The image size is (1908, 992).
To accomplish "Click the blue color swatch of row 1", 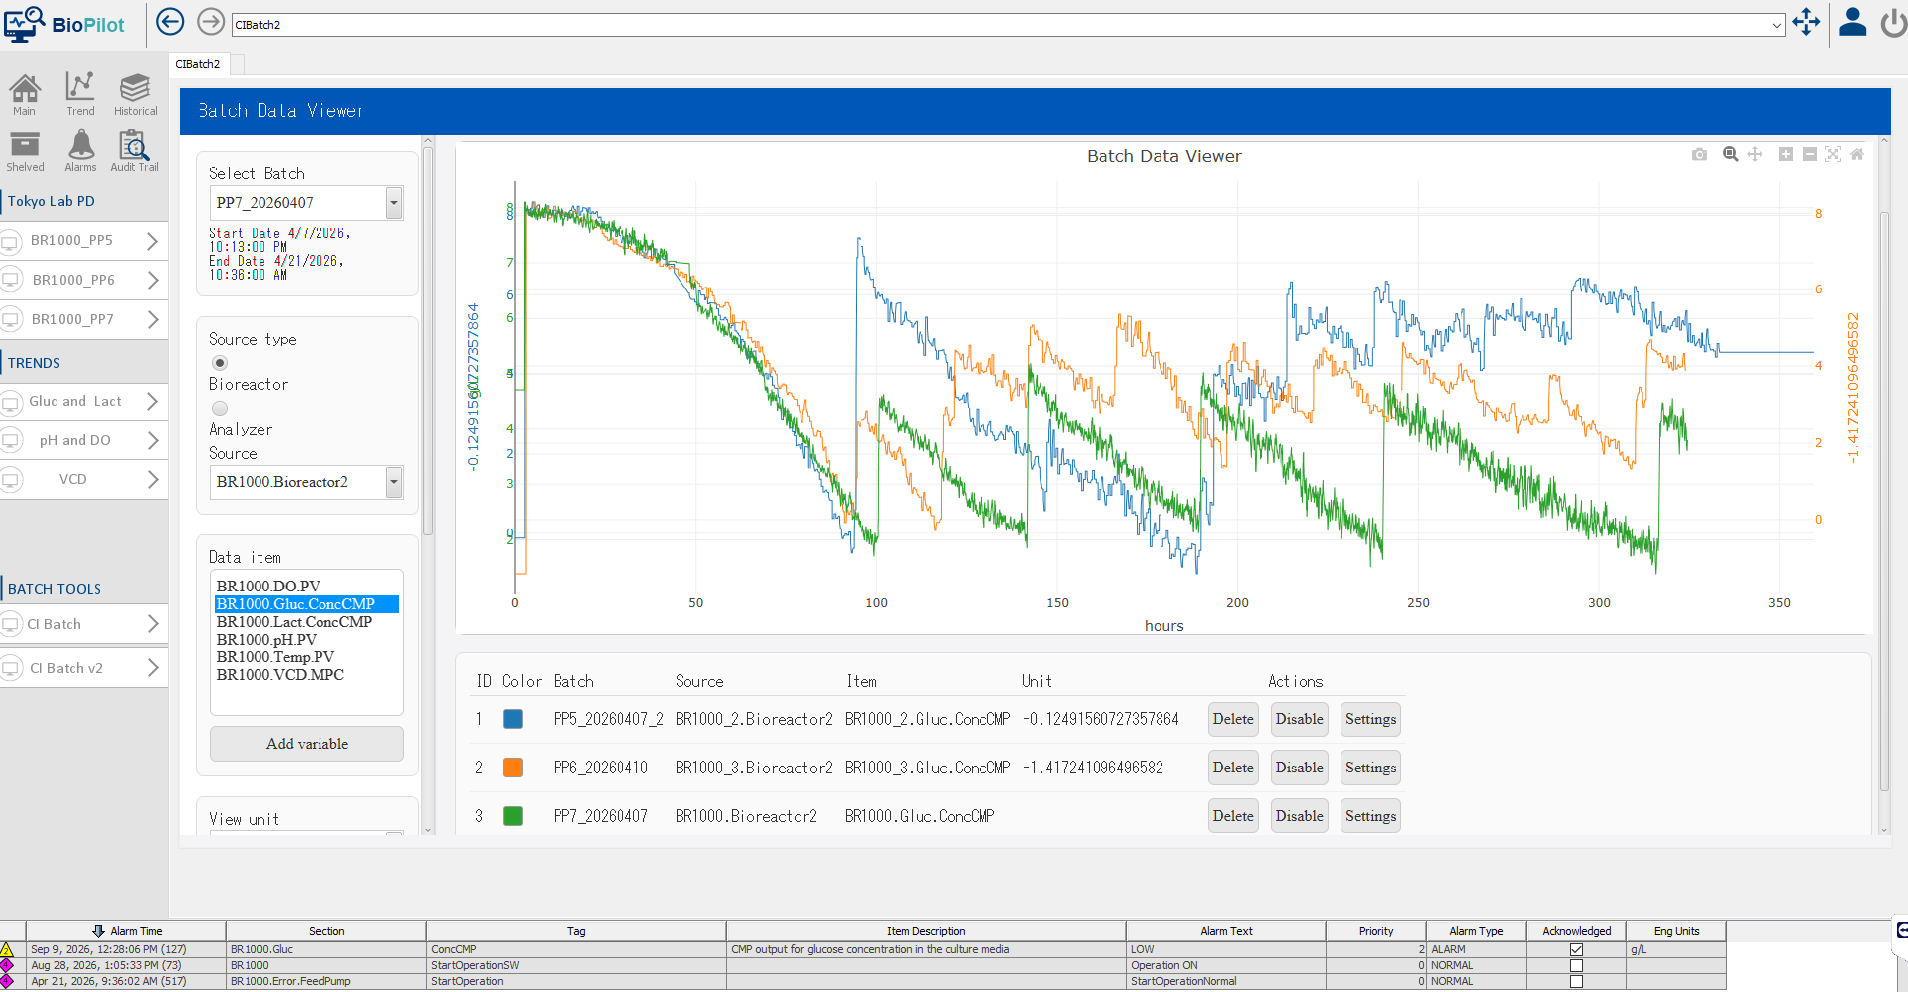I will pos(513,719).
